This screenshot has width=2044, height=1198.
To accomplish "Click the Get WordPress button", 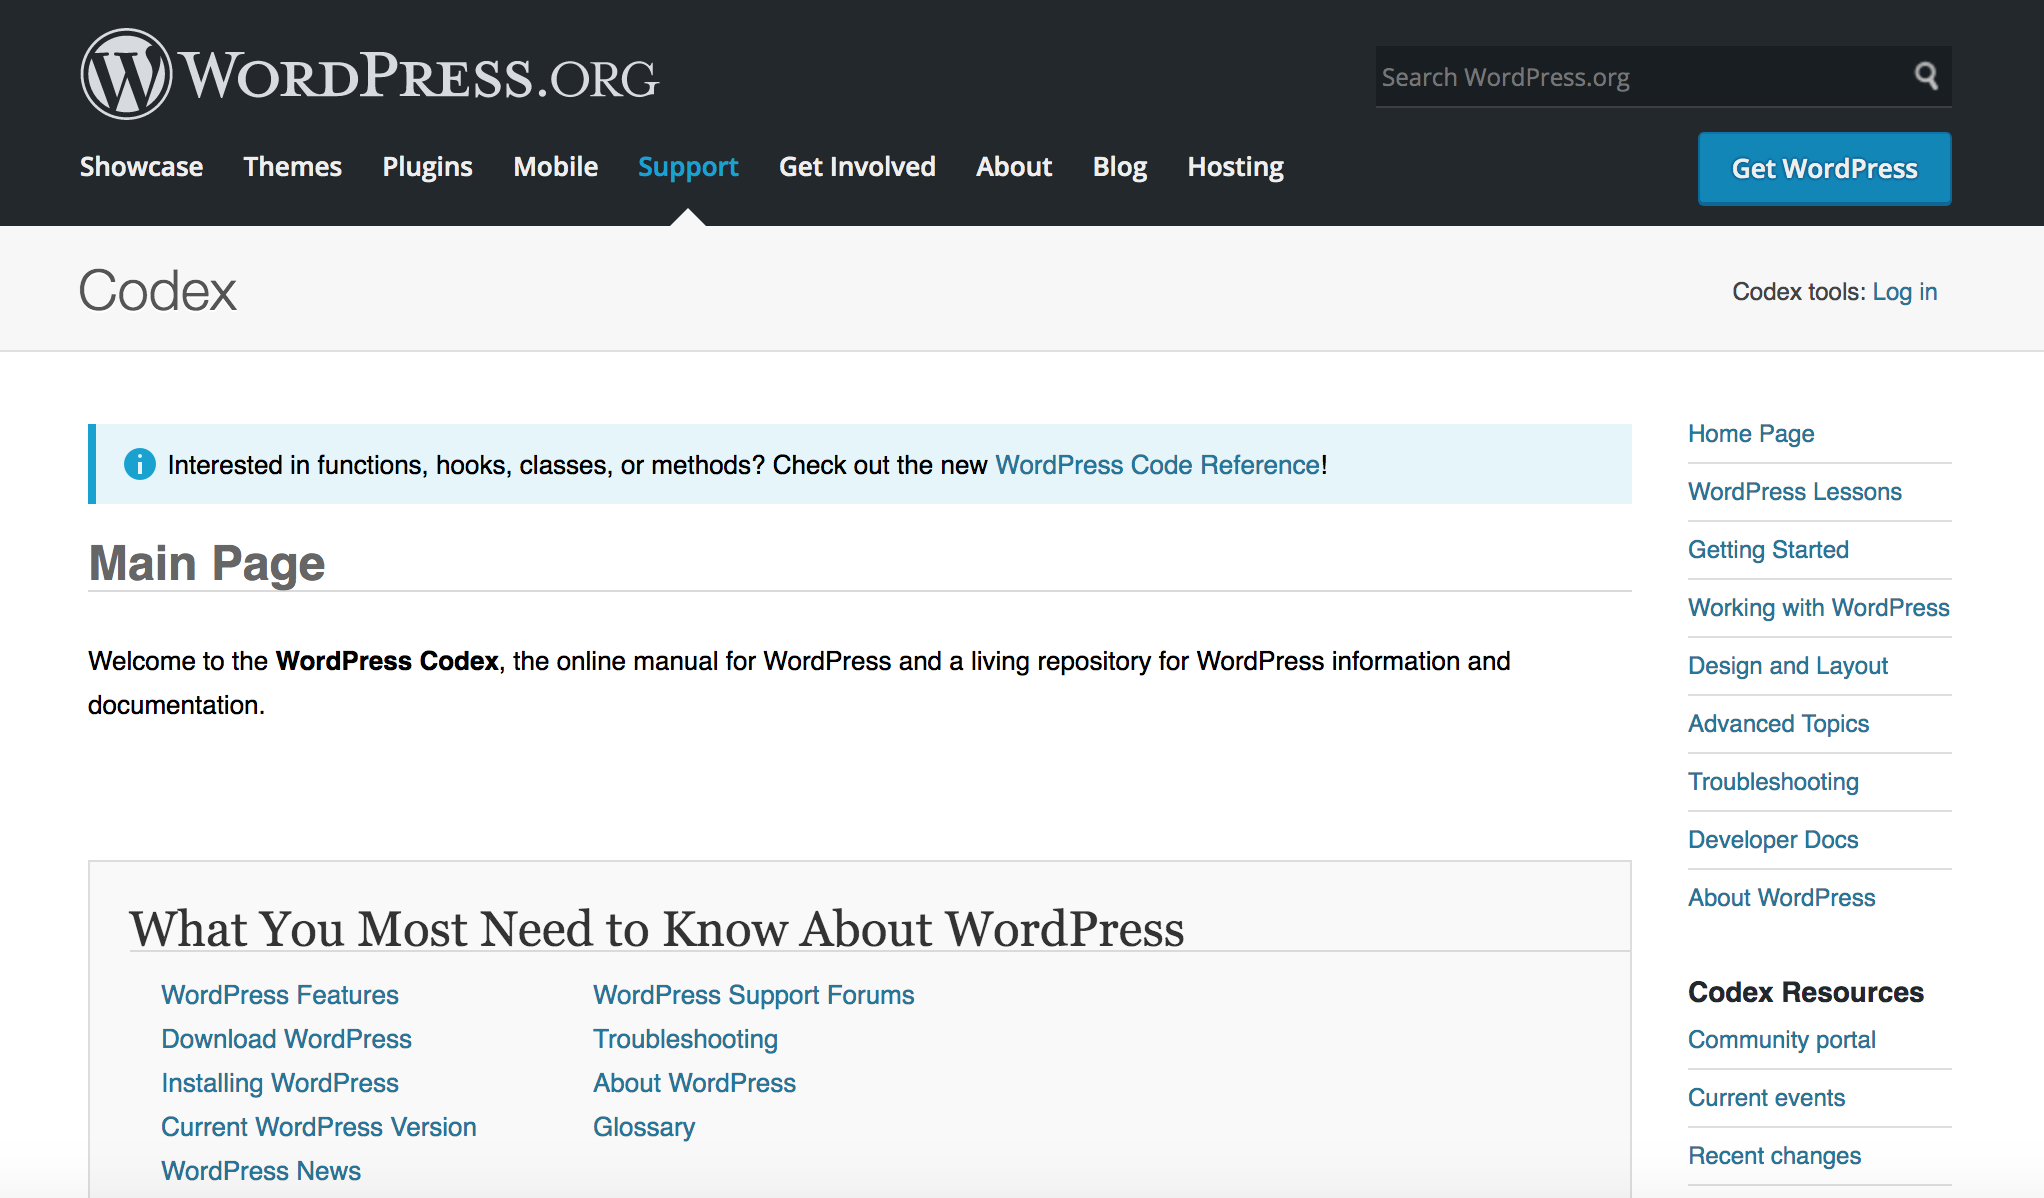I will click(1823, 168).
